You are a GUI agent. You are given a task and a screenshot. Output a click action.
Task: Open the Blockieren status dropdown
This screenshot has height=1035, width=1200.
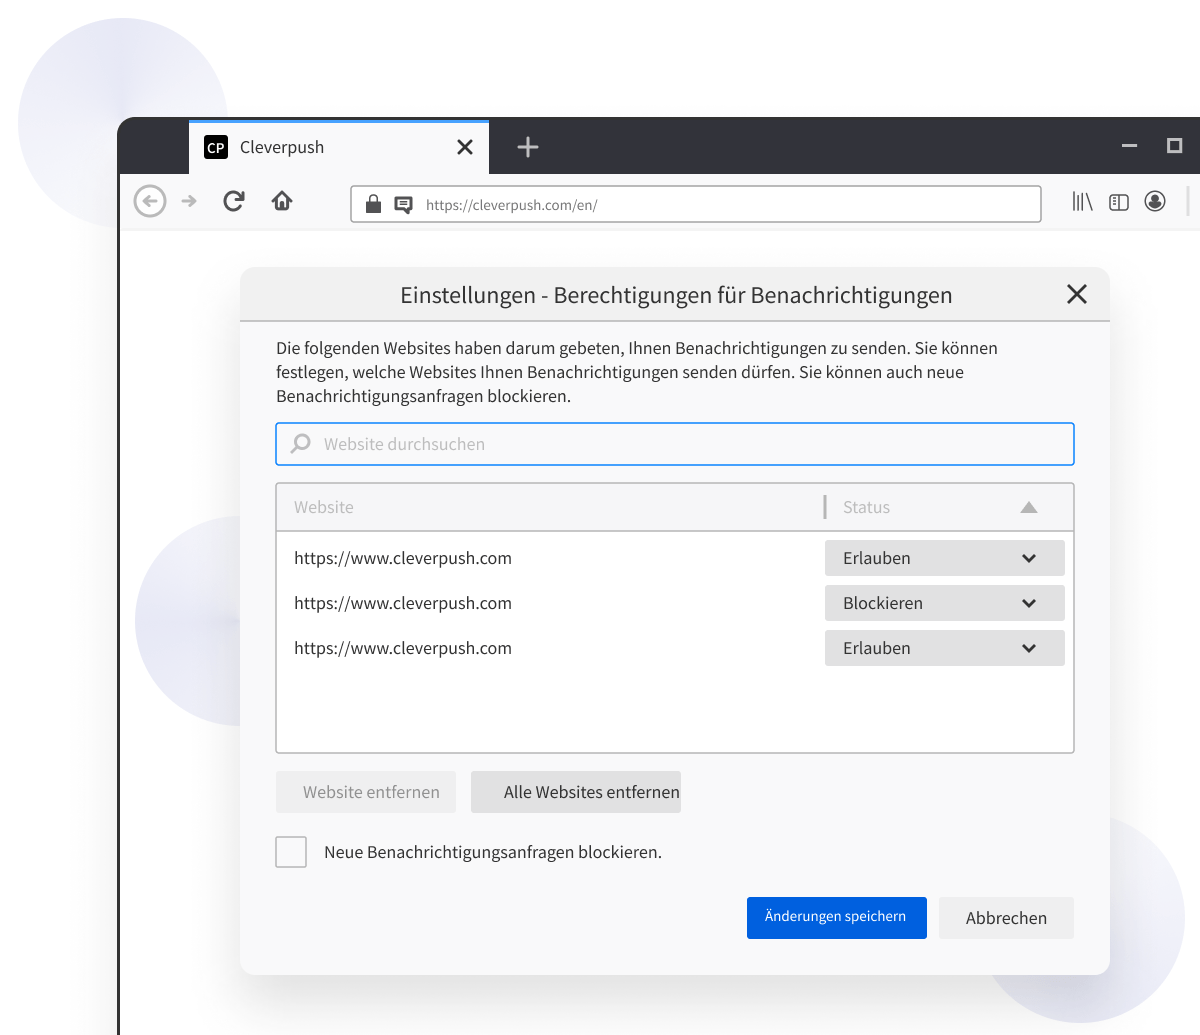[x=944, y=603]
